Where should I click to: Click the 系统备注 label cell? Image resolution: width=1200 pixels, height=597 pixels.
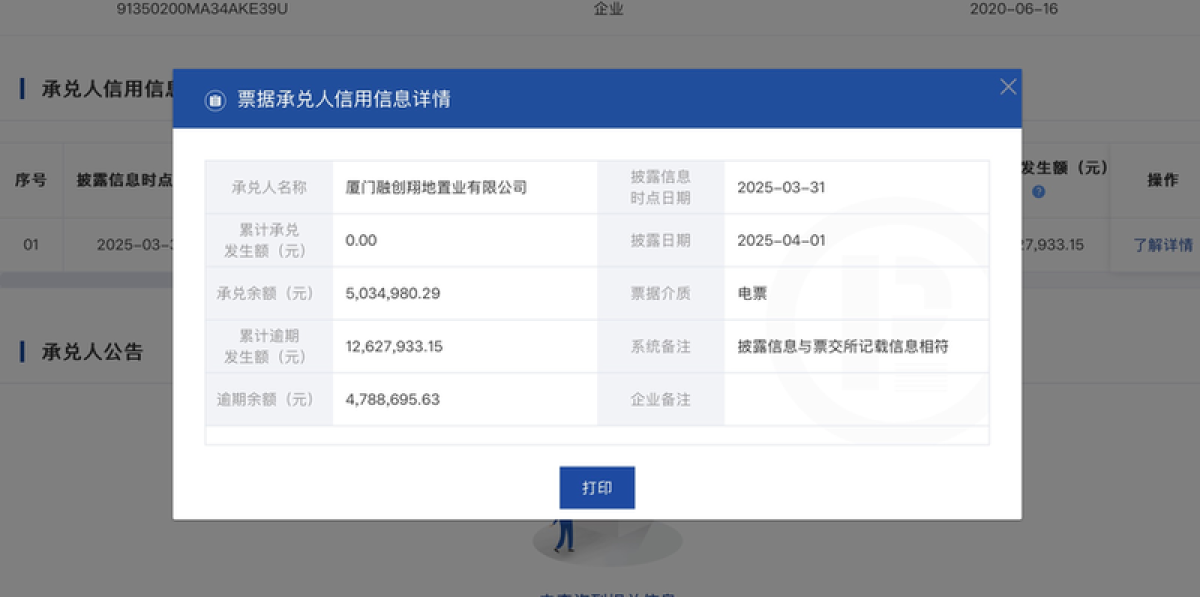(x=661, y=346)
